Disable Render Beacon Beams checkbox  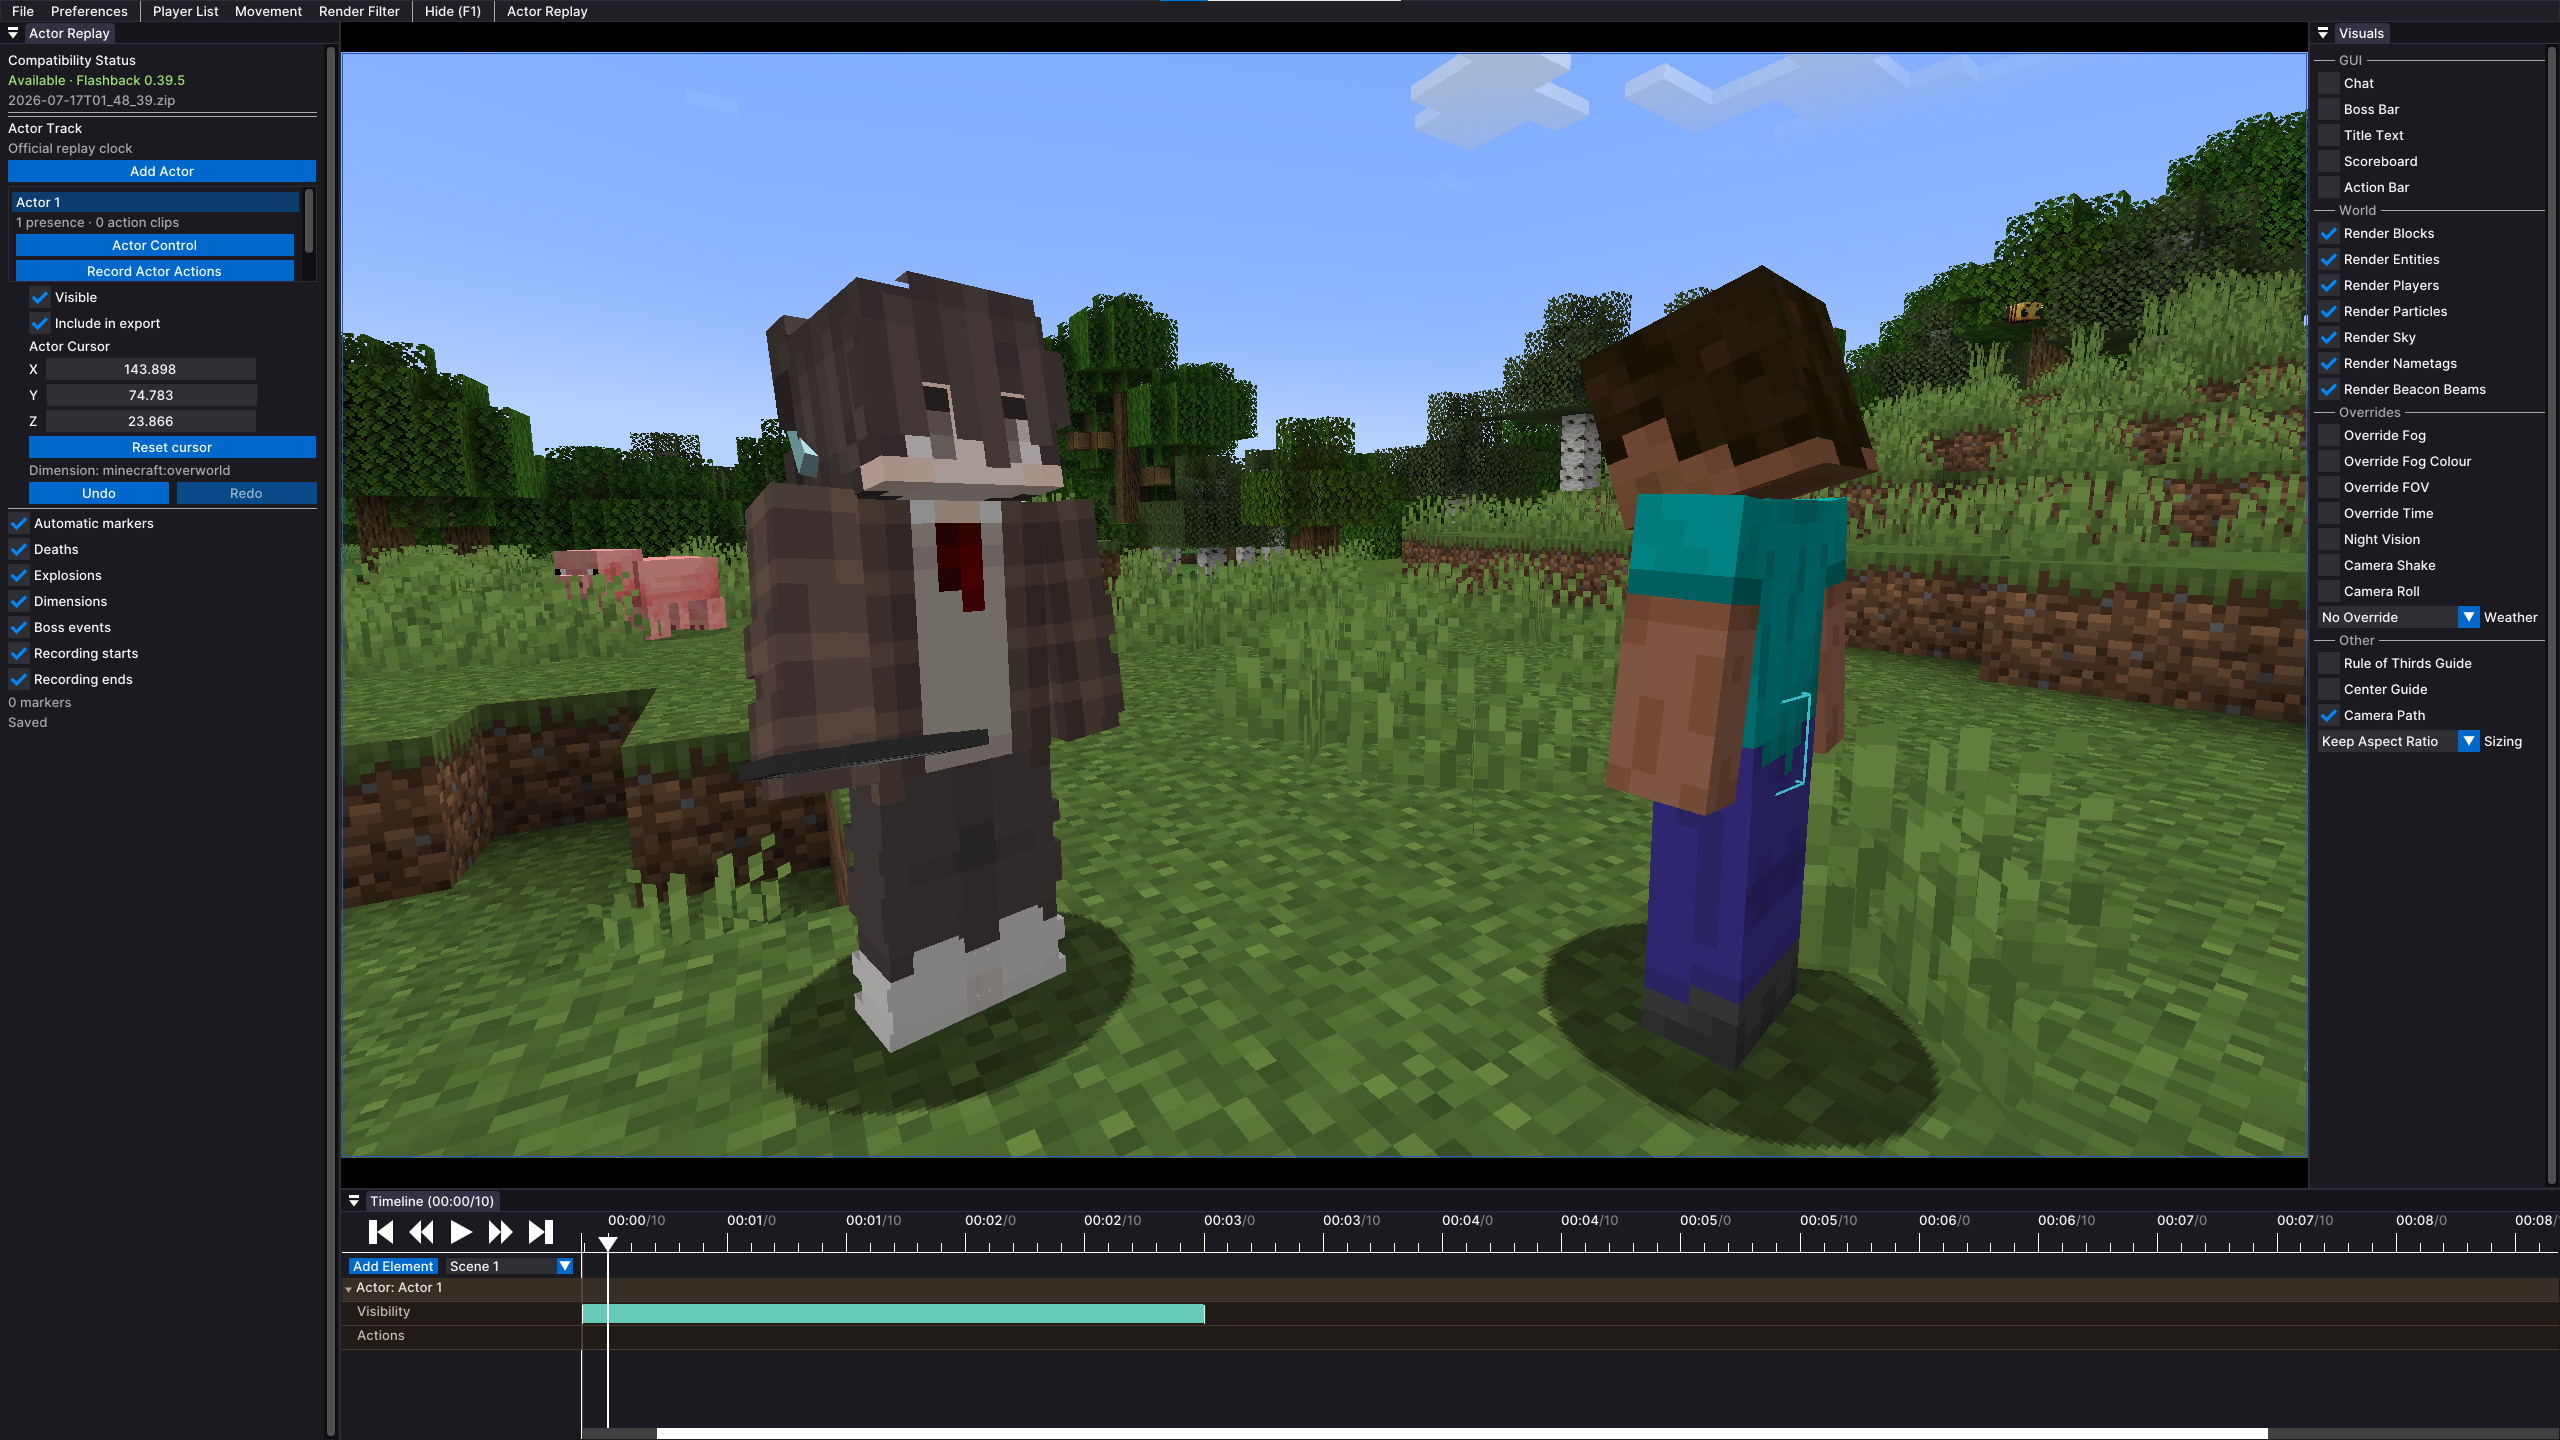tap(2329, 389)
